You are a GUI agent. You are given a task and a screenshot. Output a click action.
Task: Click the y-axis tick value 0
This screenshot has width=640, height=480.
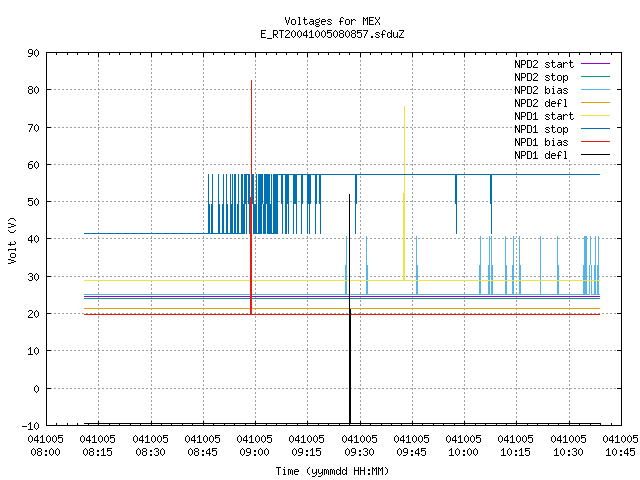[36, 389]
